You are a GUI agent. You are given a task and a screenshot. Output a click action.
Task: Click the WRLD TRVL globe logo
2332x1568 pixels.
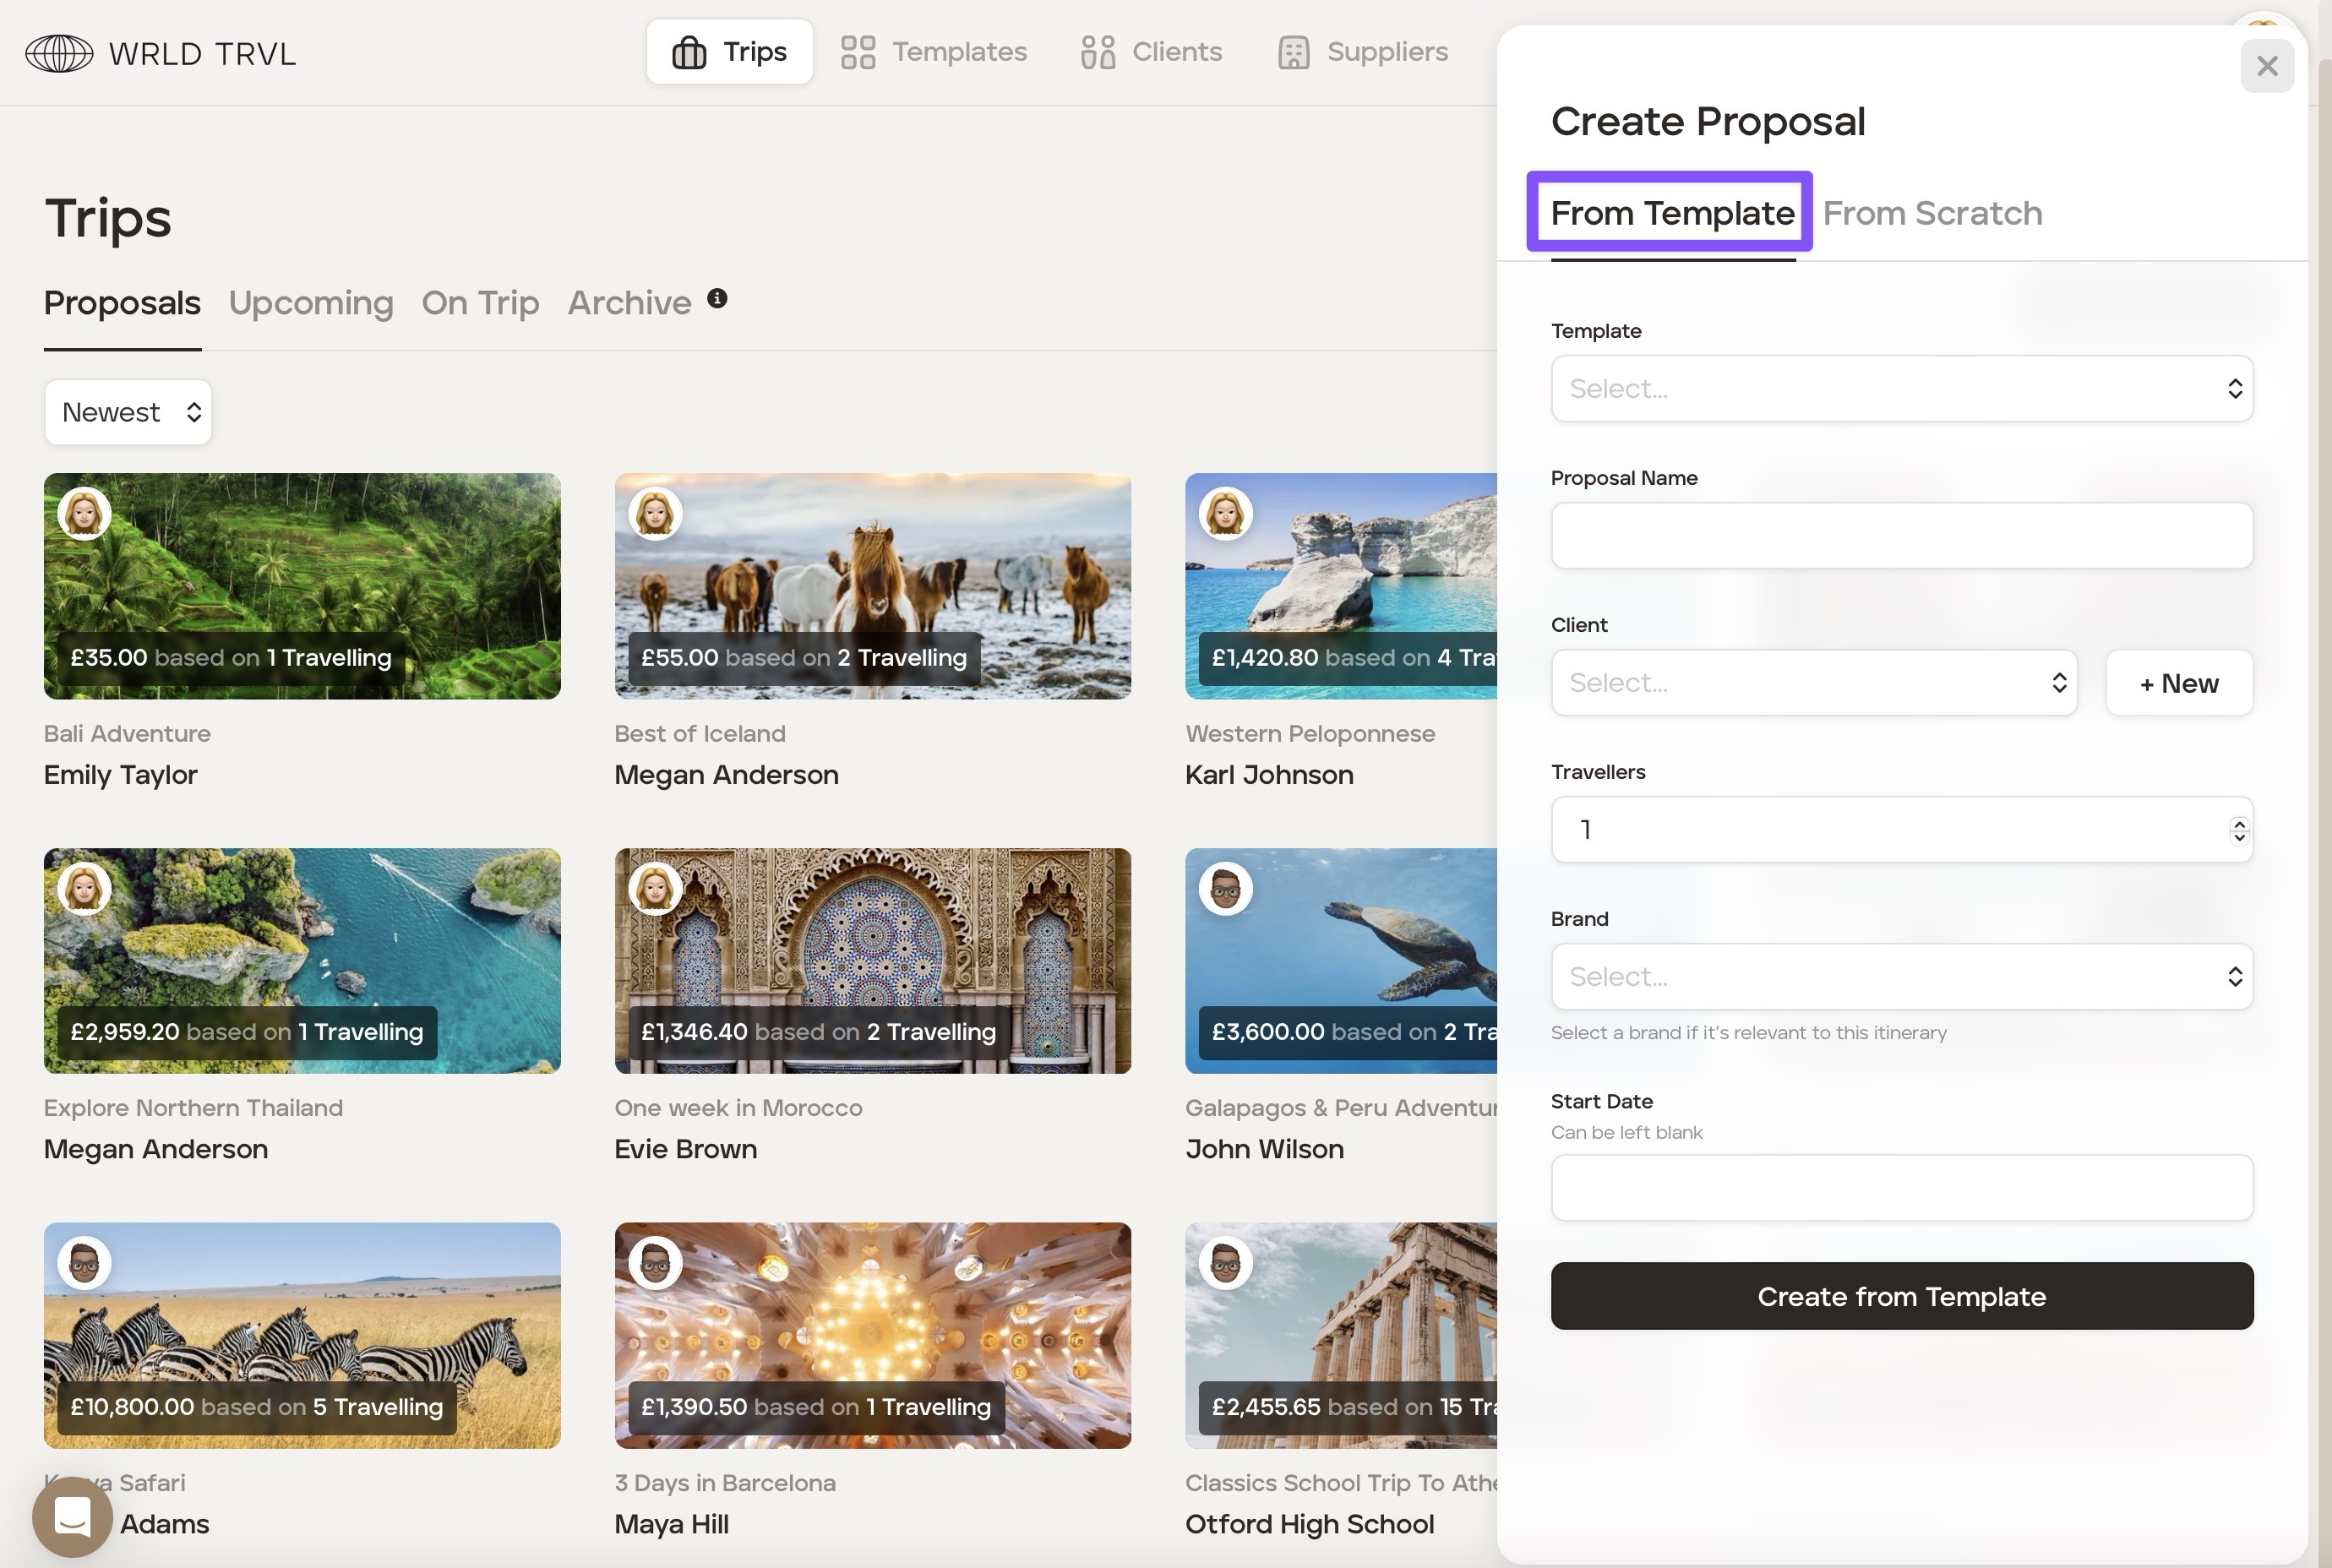(59, 53)
